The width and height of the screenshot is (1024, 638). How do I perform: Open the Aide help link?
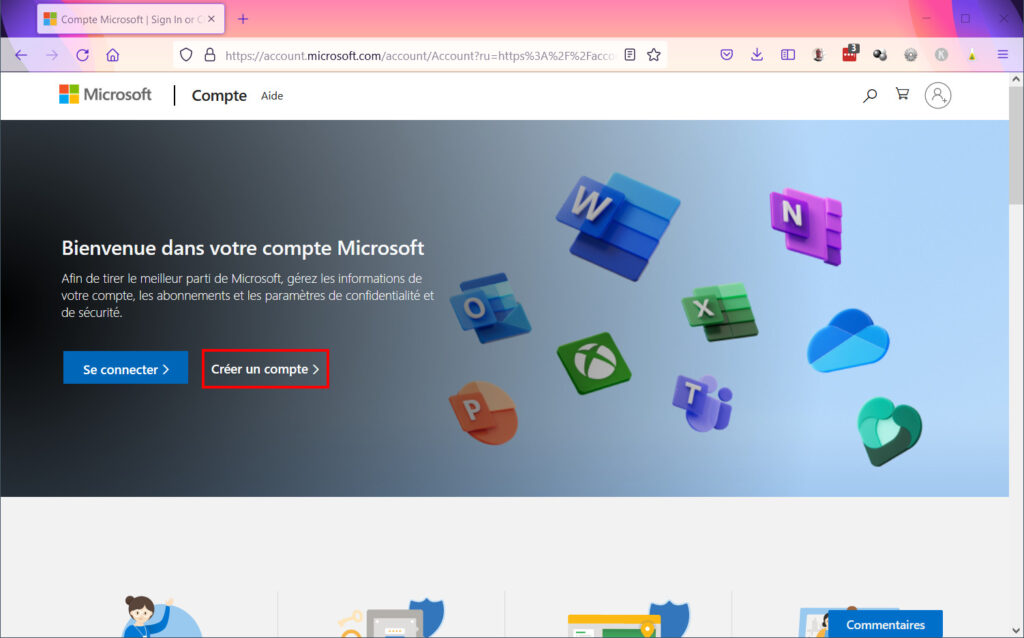(x=272, y=96)
